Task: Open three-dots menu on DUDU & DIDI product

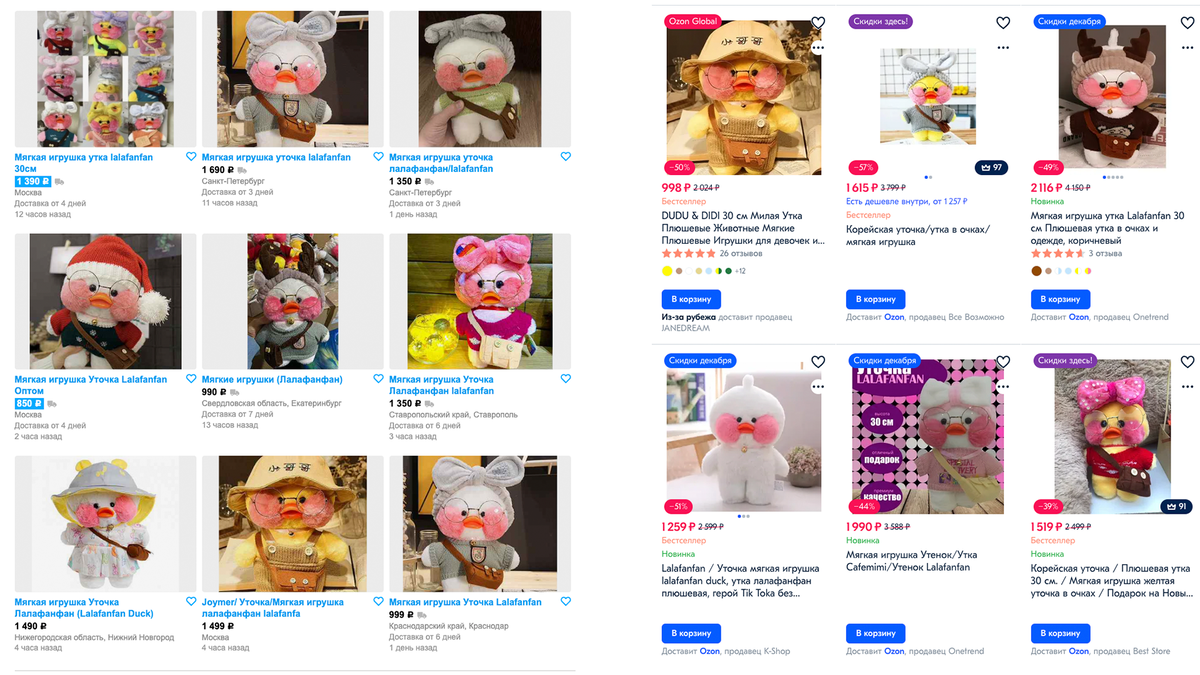Action: pos(818,47)
